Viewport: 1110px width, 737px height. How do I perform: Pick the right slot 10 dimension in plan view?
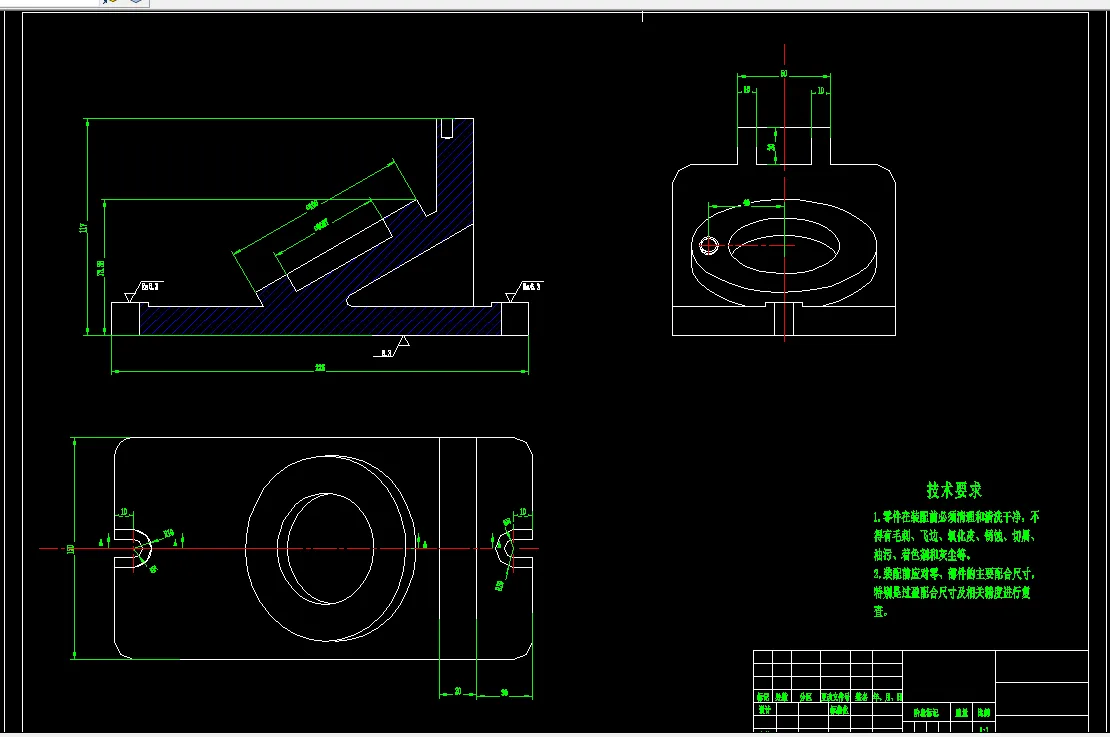(523, 512)
